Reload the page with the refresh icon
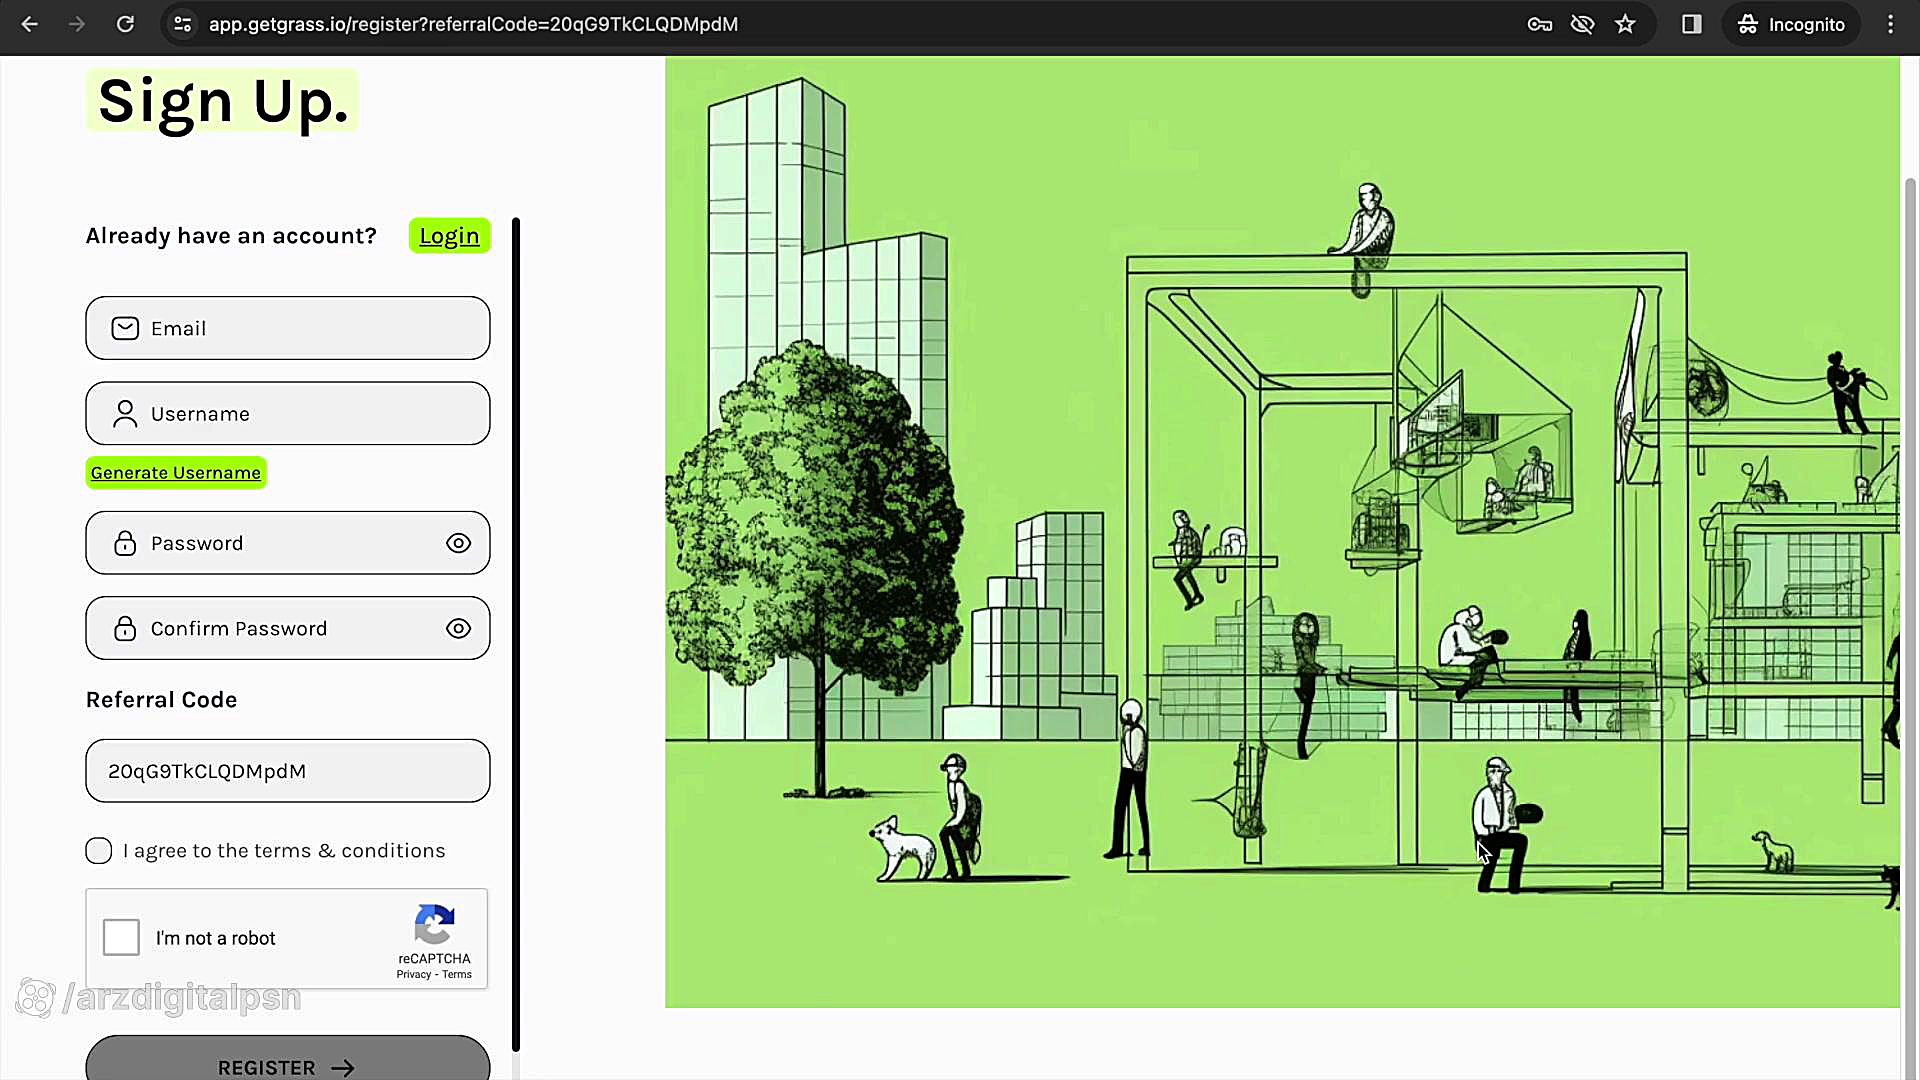1920x1080 pixels. (x=125, y=24)
